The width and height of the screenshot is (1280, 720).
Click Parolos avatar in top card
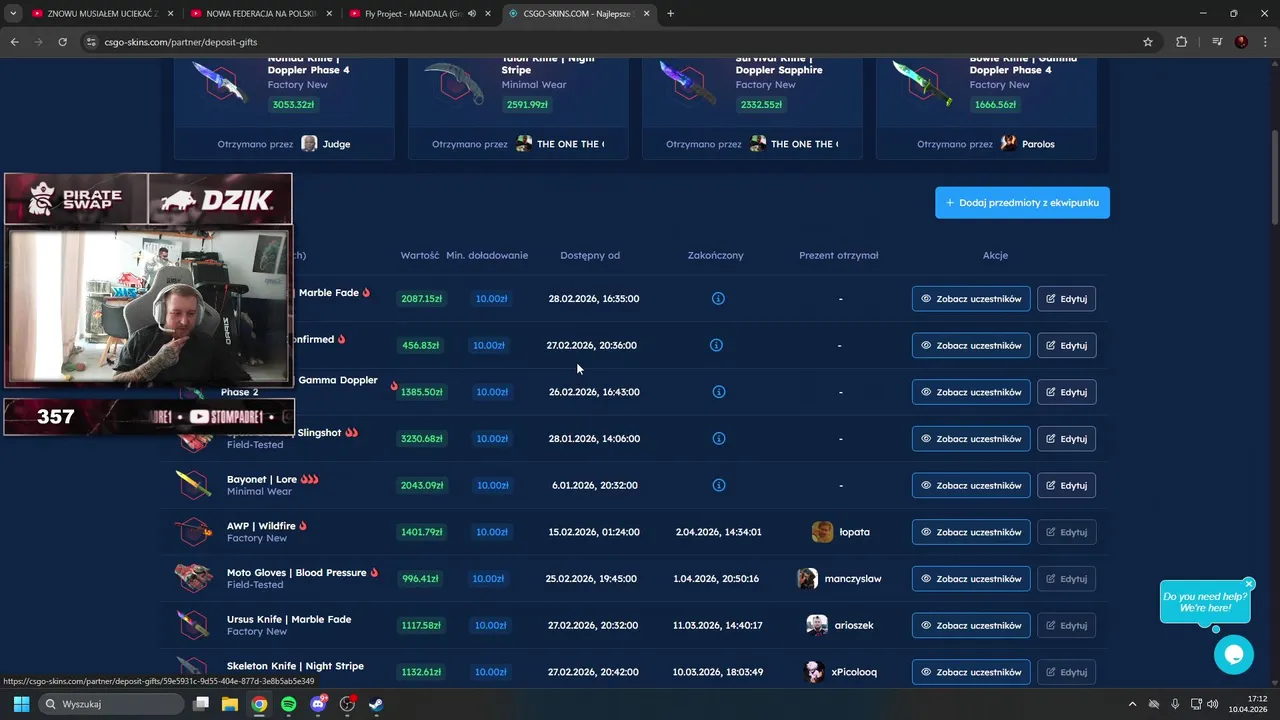(x=1009, y=144)
